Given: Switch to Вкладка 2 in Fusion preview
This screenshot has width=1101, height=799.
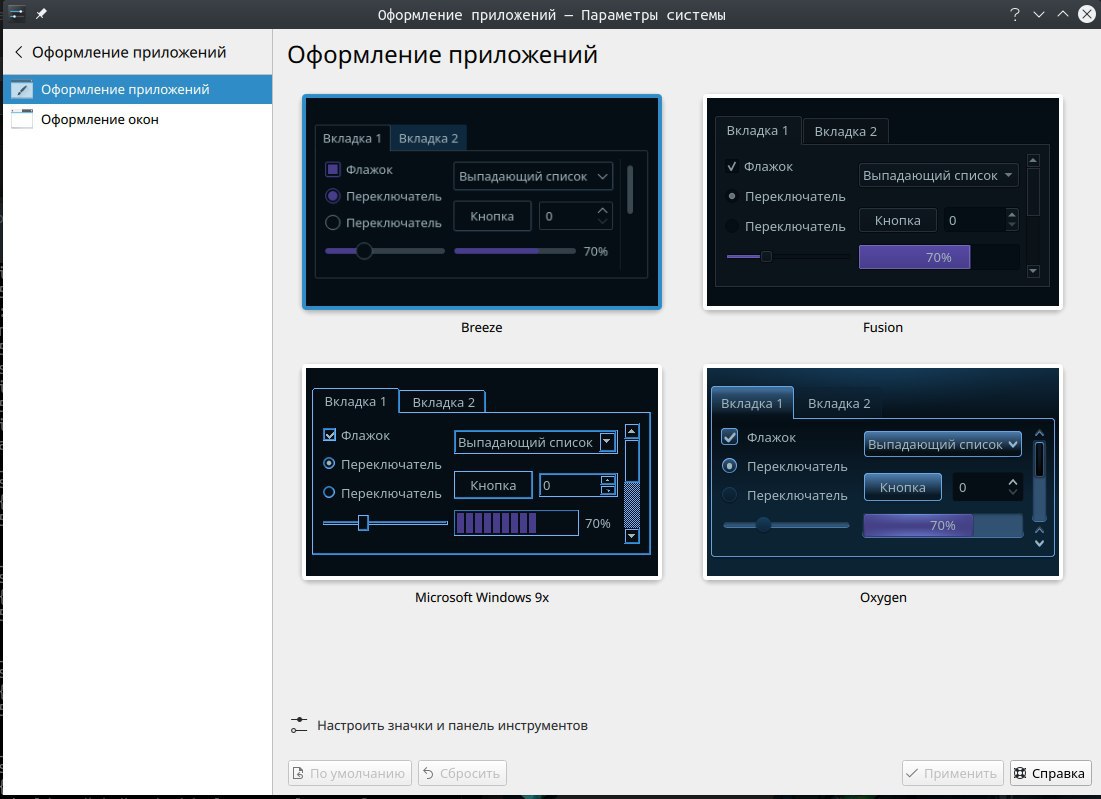Looking at the screenshot, I should coord(845,131).
